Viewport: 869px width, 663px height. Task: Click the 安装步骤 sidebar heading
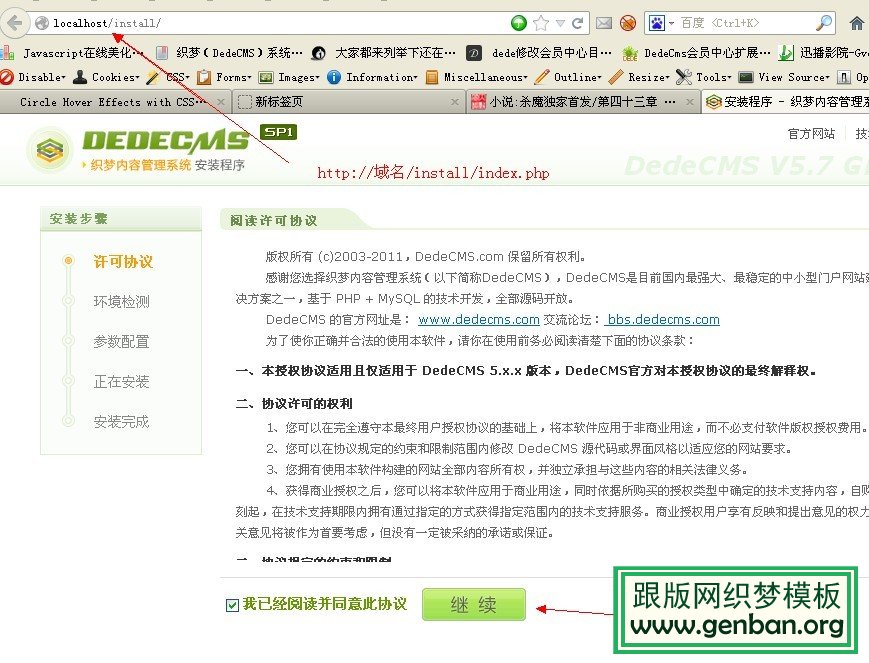[79, 219]
